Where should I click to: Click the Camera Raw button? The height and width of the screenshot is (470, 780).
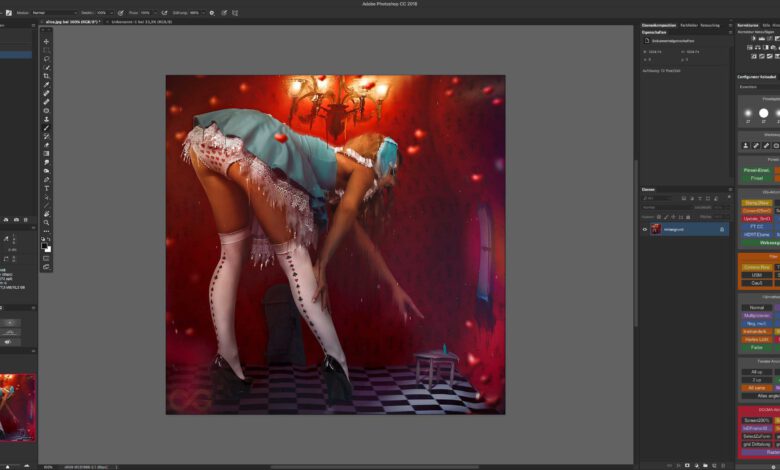756,267
